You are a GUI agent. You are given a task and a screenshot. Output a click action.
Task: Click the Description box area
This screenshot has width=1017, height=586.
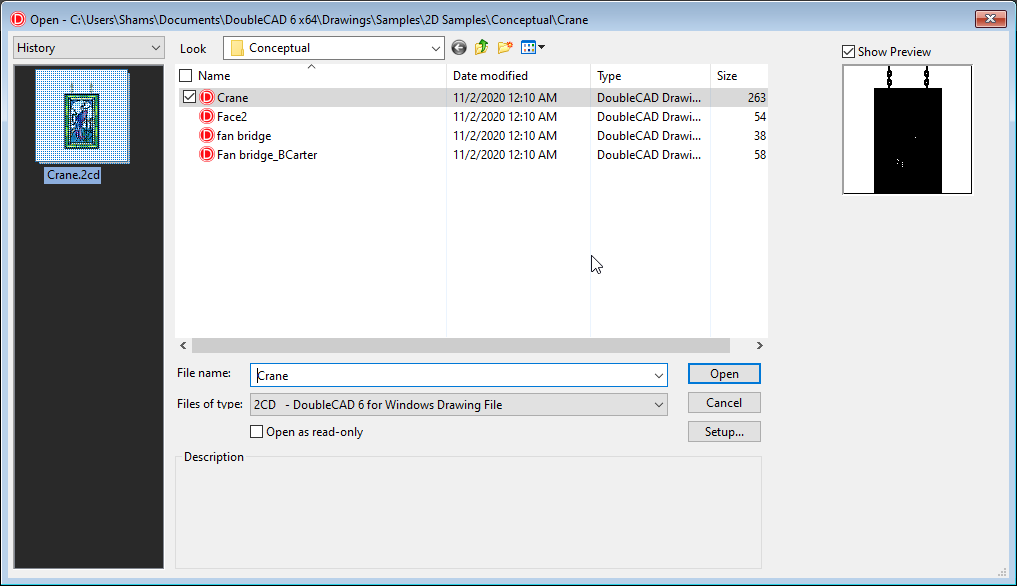(x=468, y=513)
